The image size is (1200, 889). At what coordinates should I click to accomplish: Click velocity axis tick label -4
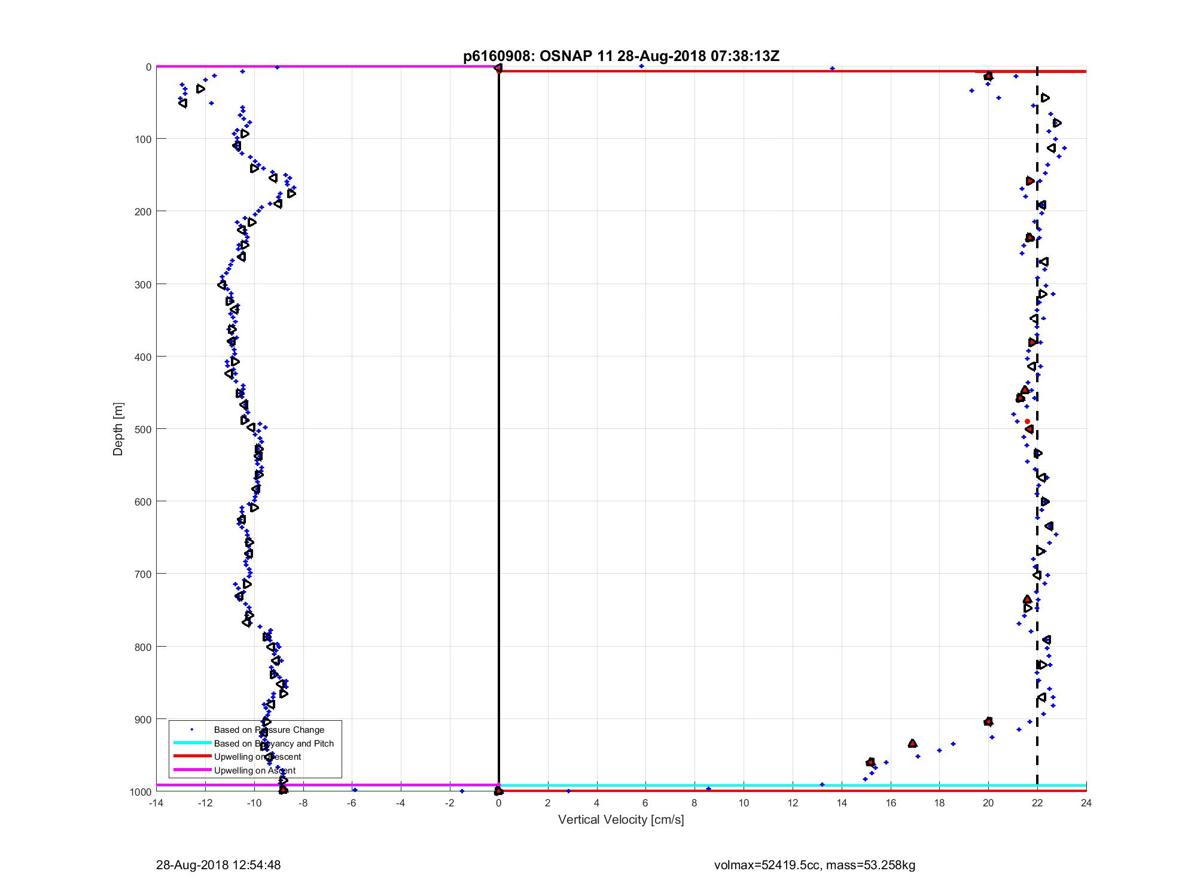[400, 802]
